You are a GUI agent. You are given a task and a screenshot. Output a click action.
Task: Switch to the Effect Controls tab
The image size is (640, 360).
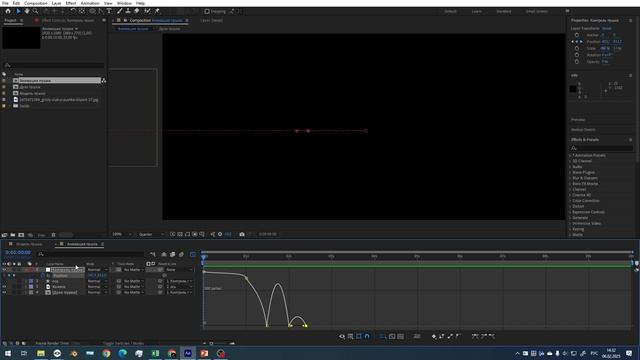click(67, 20)
